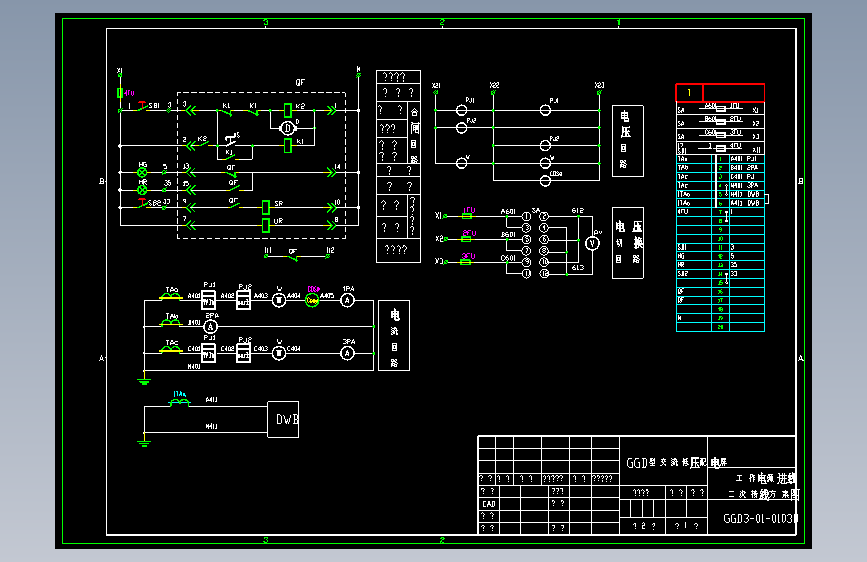Select the 4FU fuse symbol
The image size is (867, 562).
pos(120,93)
